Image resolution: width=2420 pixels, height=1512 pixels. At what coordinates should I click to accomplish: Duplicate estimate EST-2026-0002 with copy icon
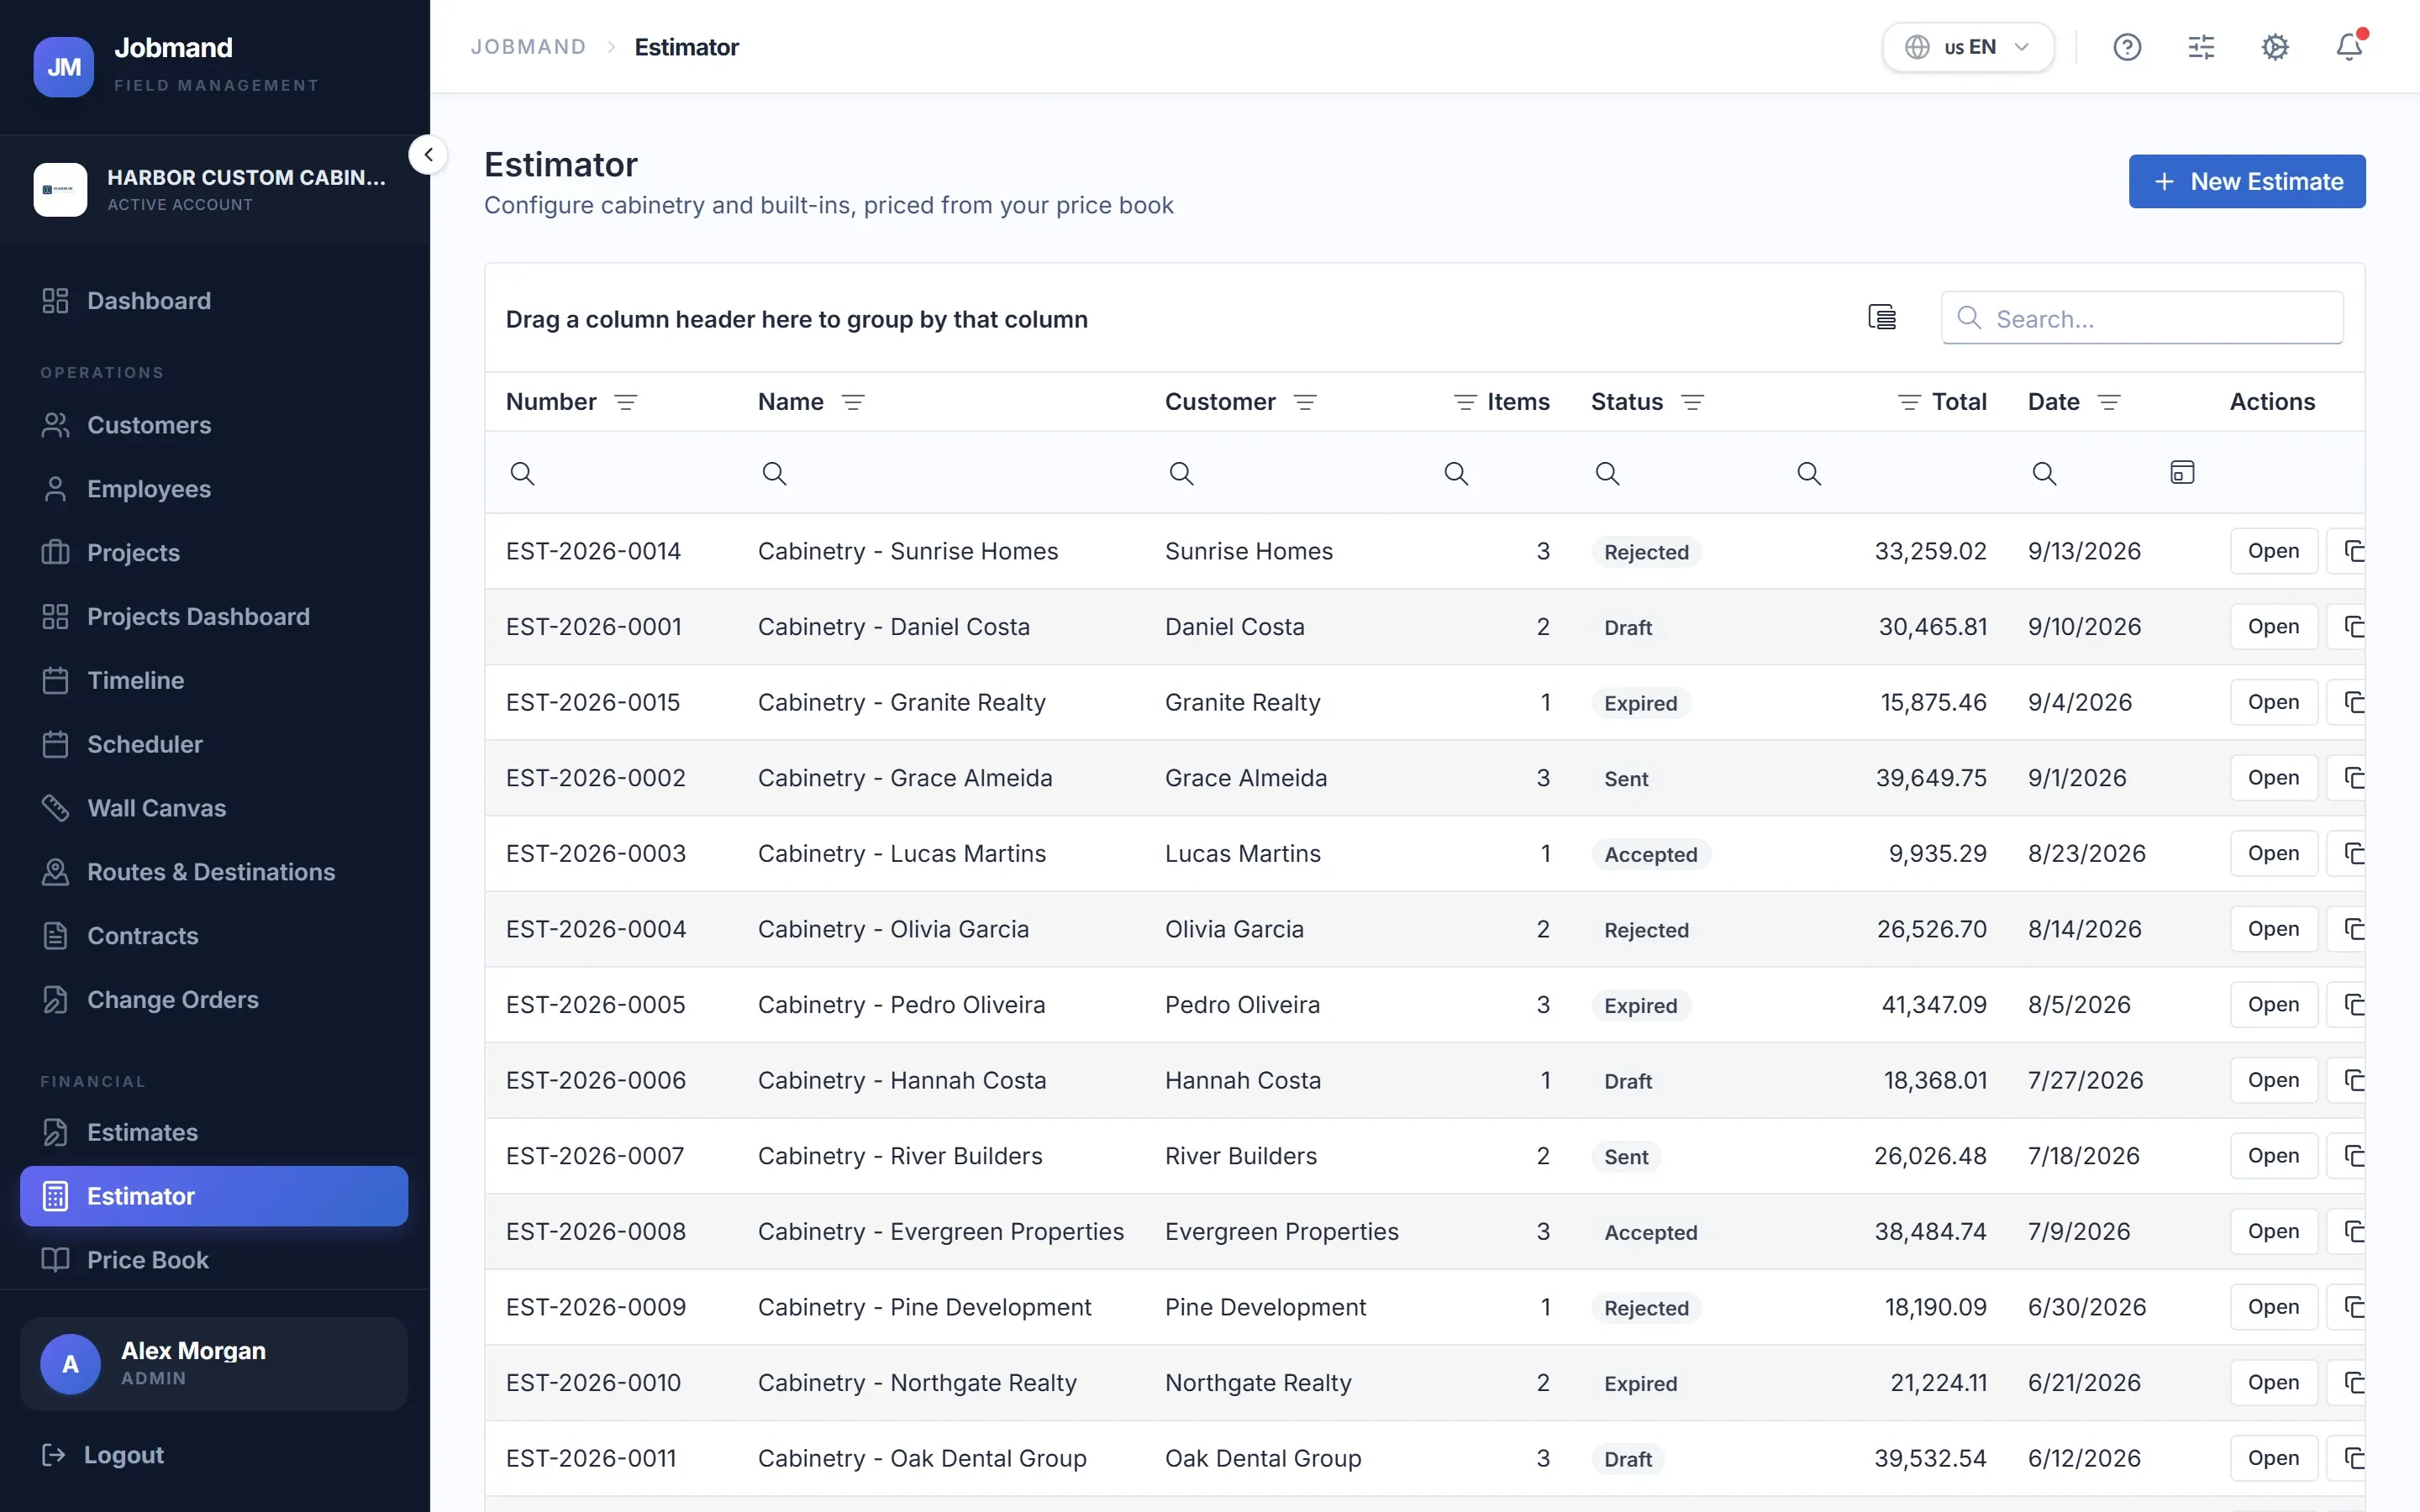tap(2347, 778)
